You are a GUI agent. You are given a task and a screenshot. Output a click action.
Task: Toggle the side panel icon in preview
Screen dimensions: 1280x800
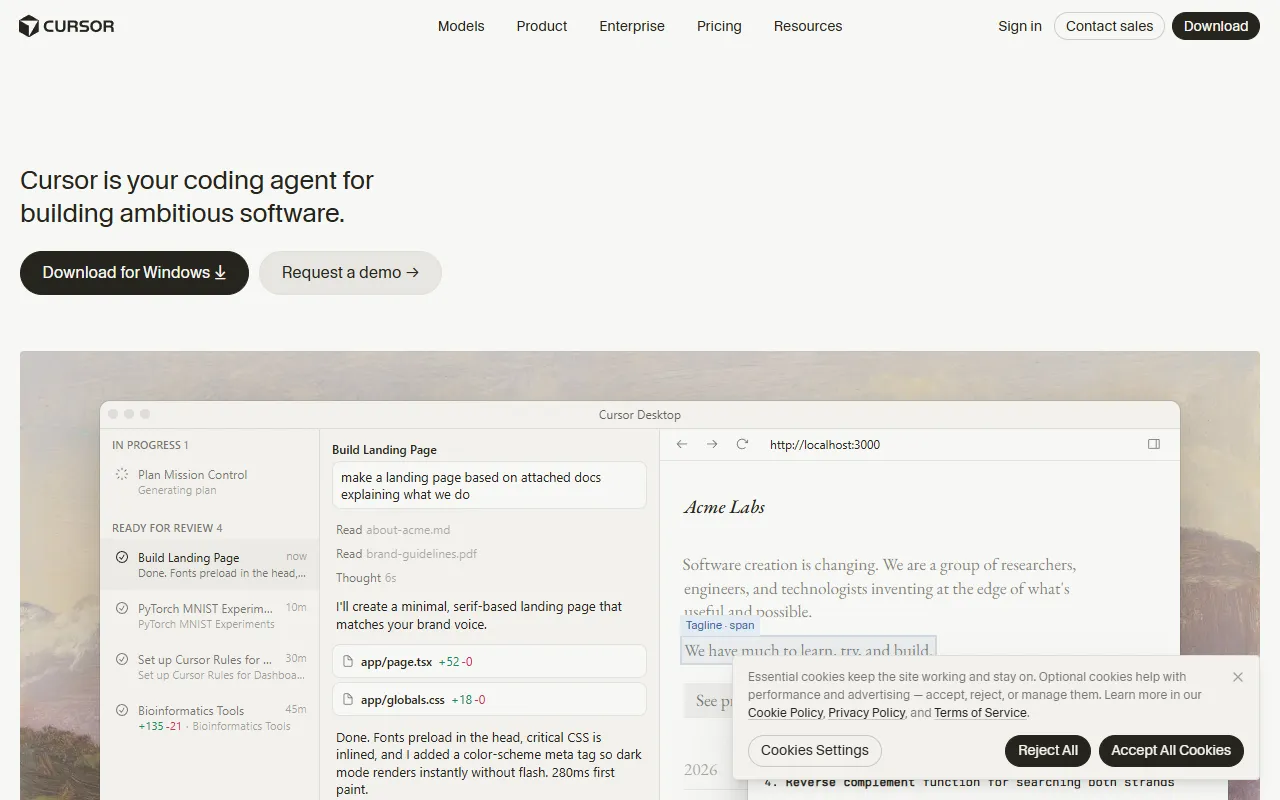pyautogui.click(x=1154, y=444)
